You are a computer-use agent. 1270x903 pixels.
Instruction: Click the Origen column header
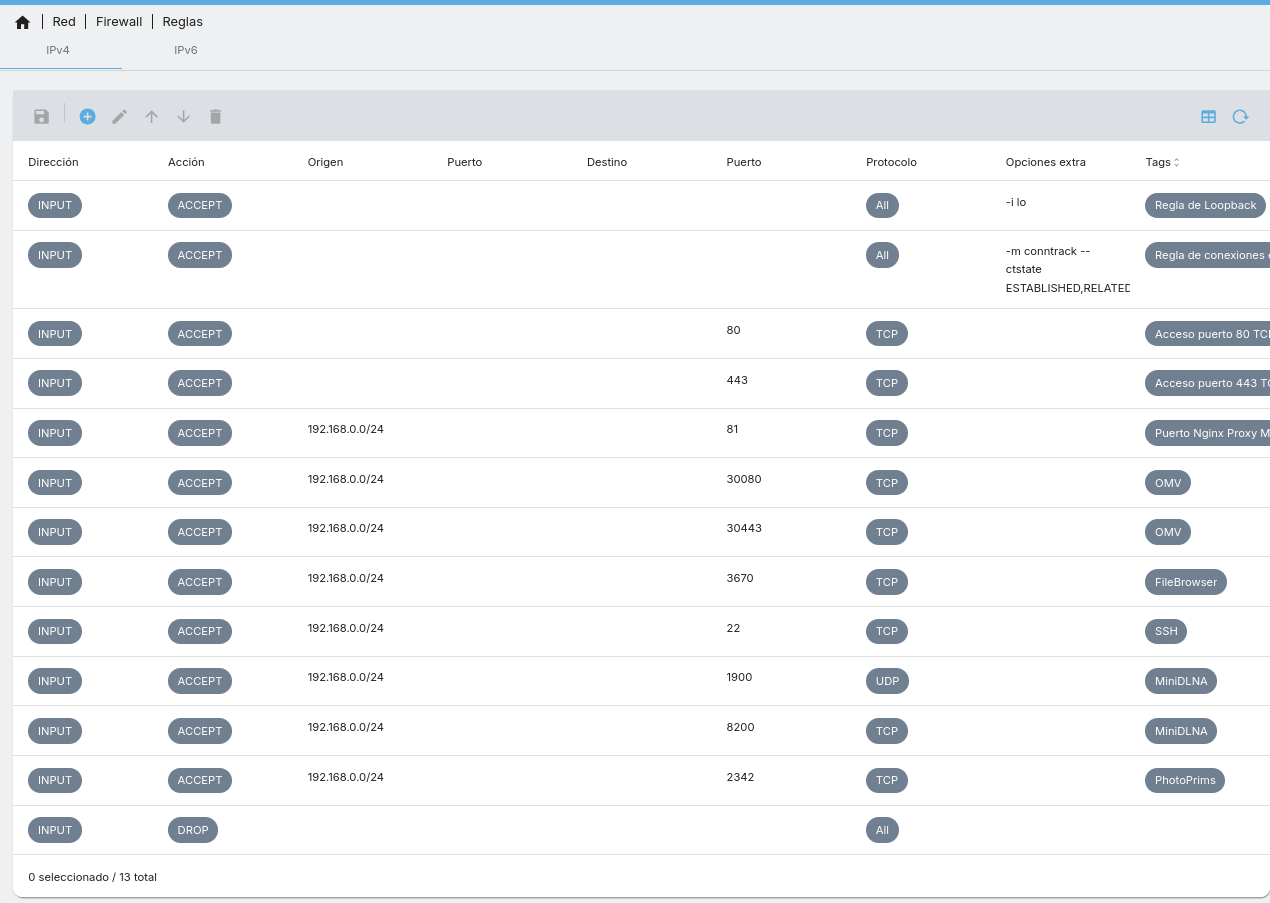[x=325, y=162]
